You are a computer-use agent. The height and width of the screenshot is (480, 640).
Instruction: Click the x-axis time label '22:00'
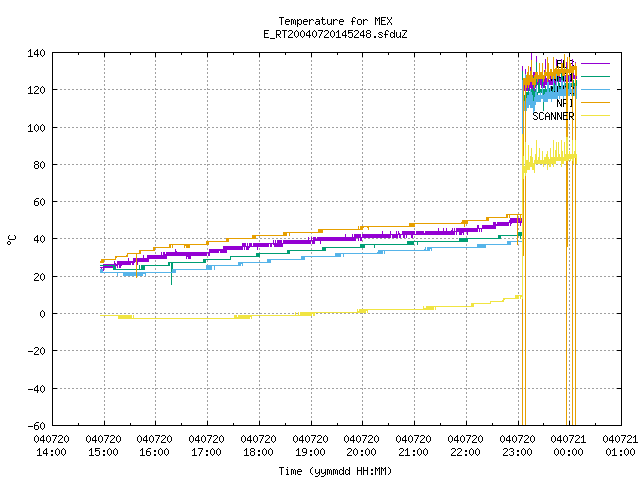point(465,452)
